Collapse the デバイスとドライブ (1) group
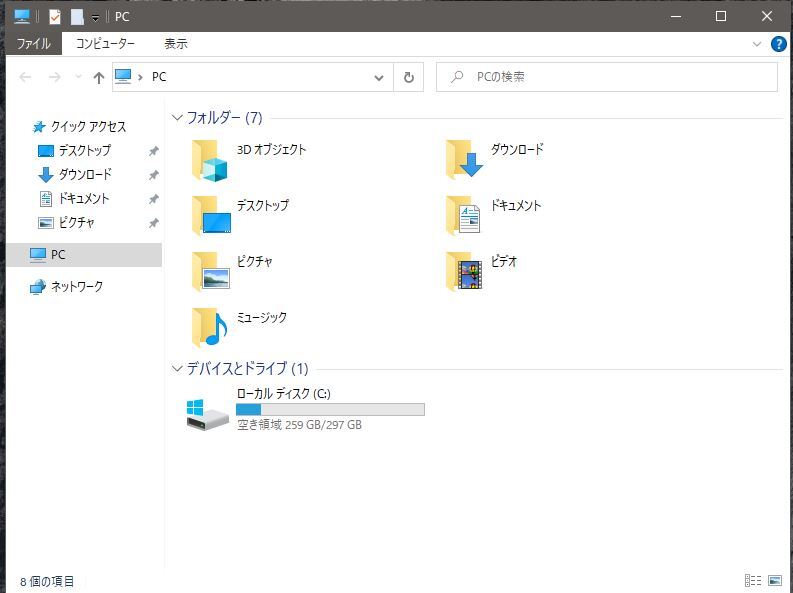Image resolution: width=793 pixels, height=593 pixels. [x=177, y=369]
